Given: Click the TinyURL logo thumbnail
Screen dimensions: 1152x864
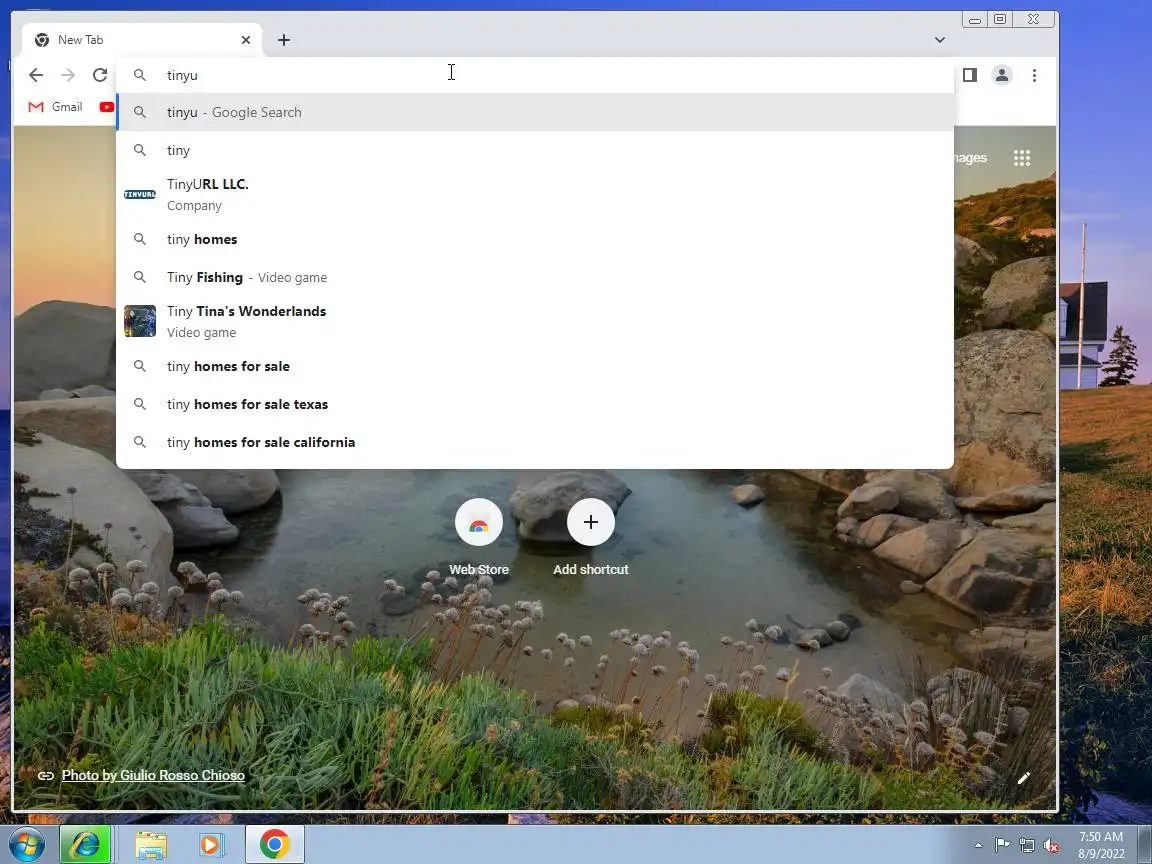Looking at the screenshot, I should 140,195.
